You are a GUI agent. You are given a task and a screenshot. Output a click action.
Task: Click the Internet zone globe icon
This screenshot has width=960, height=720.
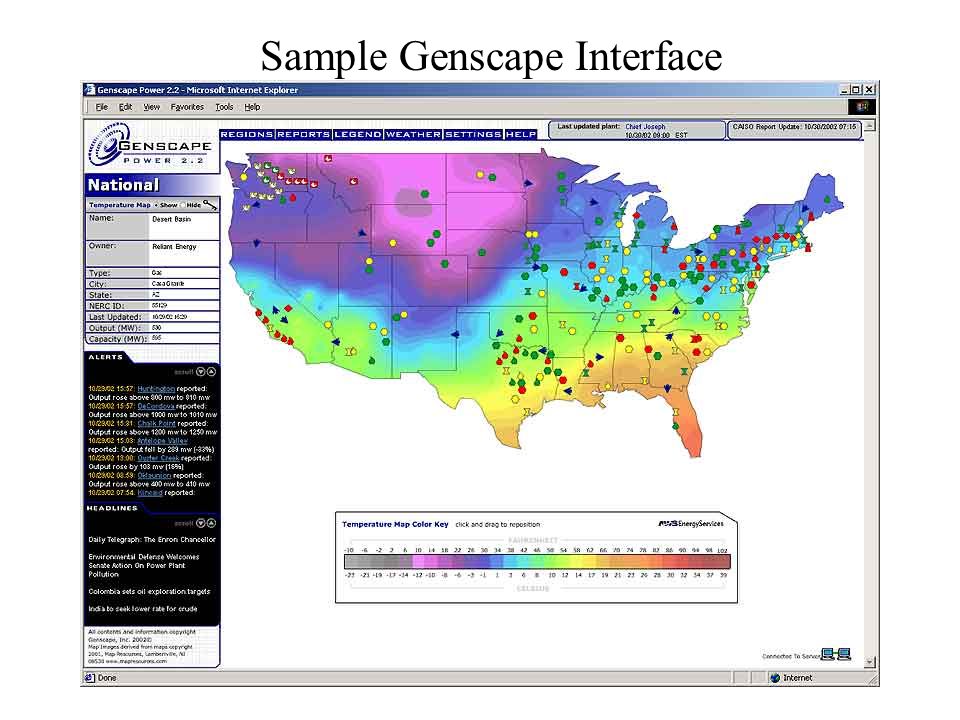(775, 678)
